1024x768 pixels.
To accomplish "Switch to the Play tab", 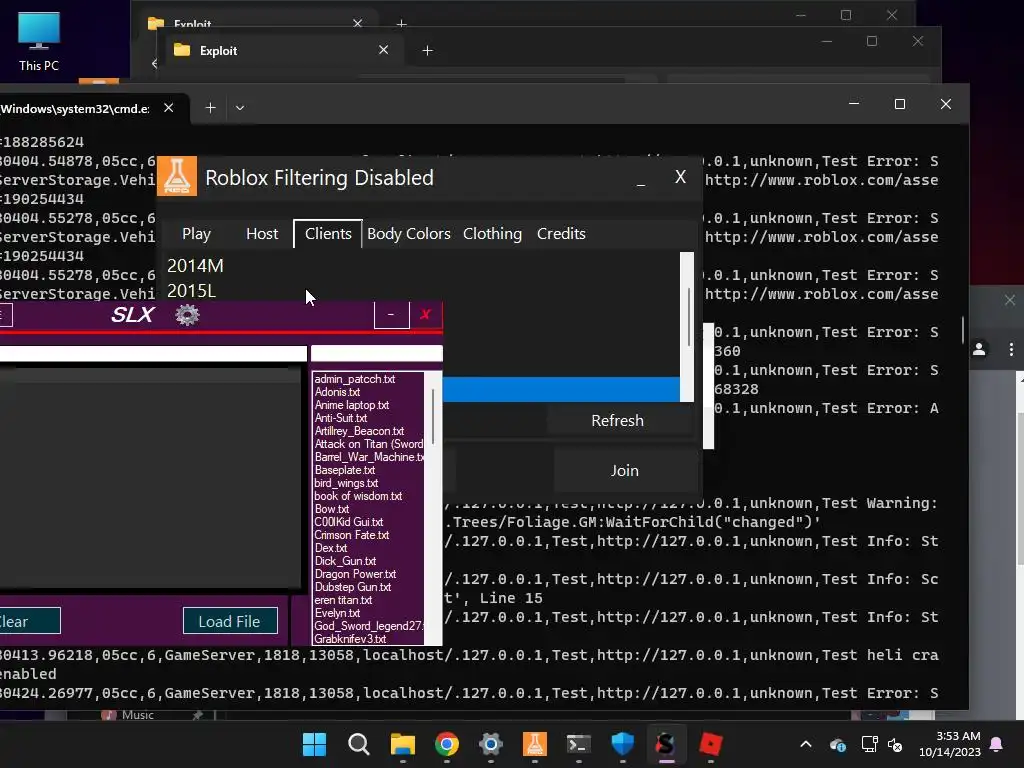I will [x=196, y=234].
